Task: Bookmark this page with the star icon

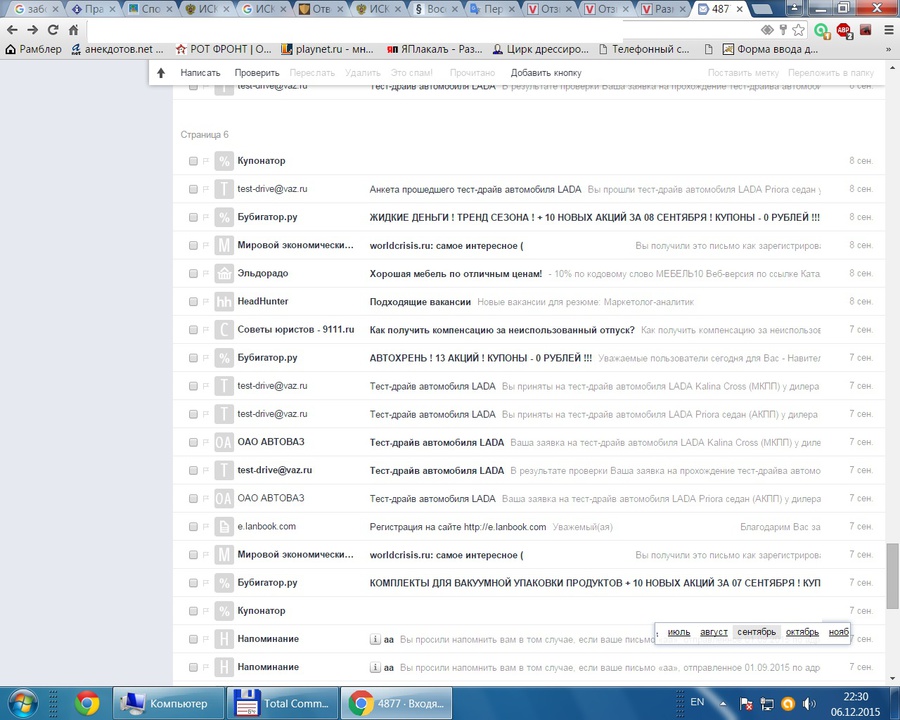Action: pos(798,30)
